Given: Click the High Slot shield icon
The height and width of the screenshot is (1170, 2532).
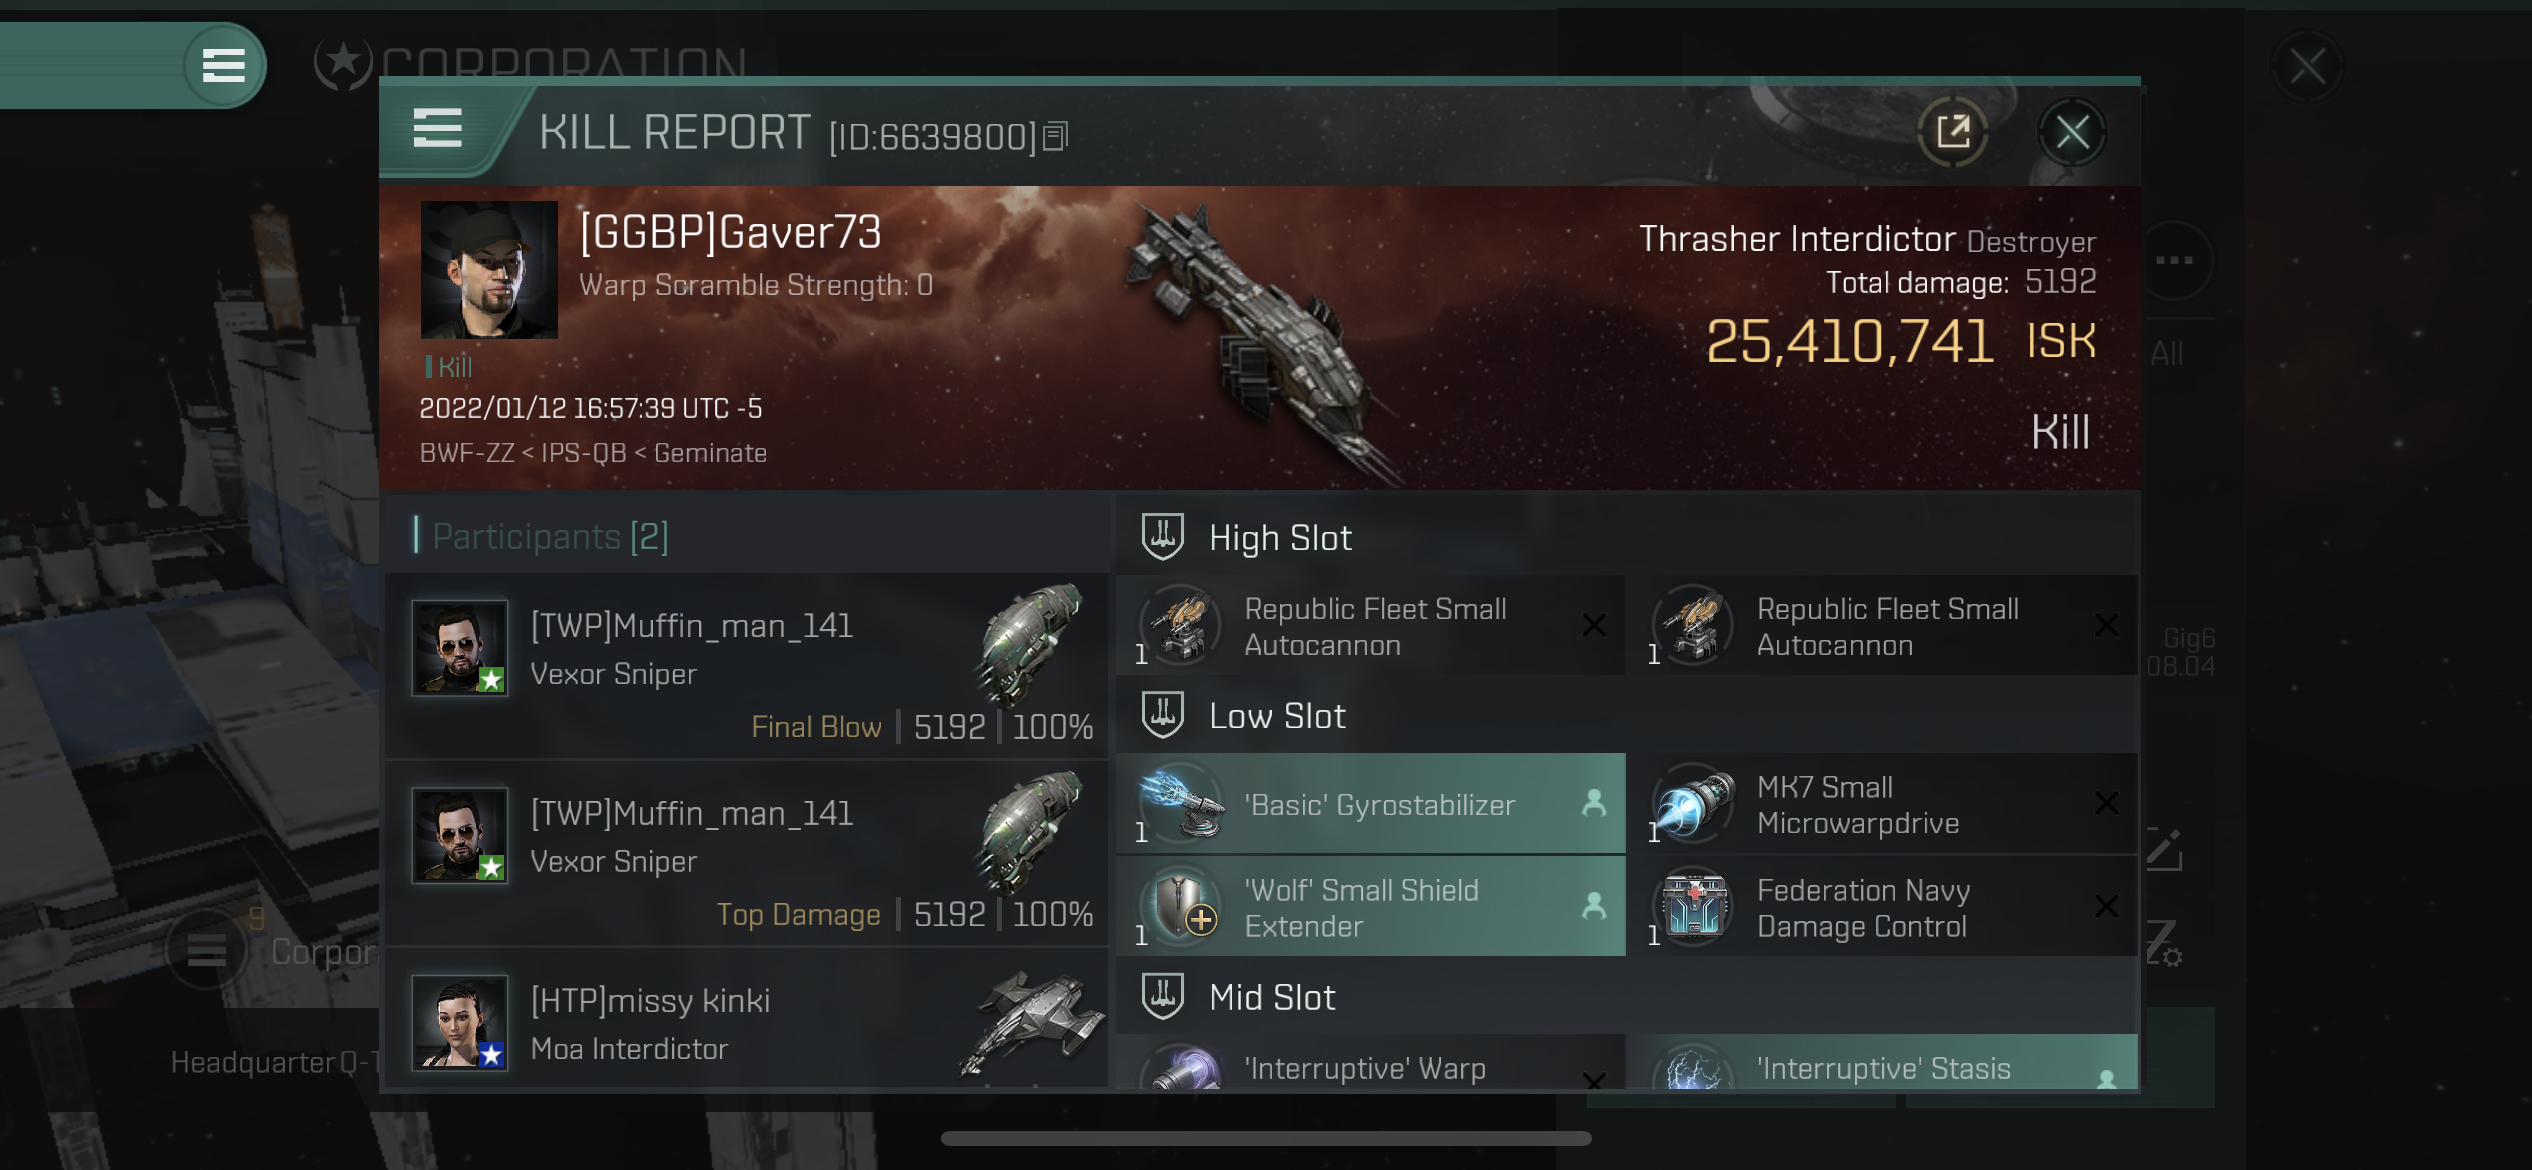Looking at the screenshot, I should tap(1163, 536).
